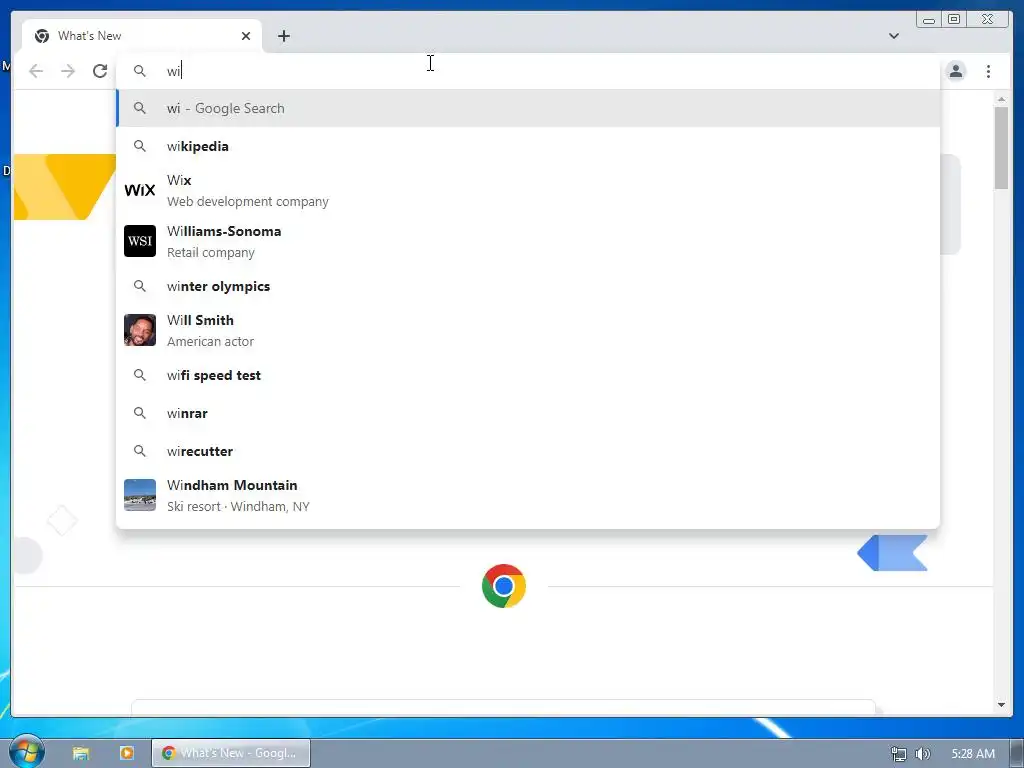Choose the 'wikipedia' suggestion
The width and height of the screenshot is (1024, 768).
pos(528,146)
